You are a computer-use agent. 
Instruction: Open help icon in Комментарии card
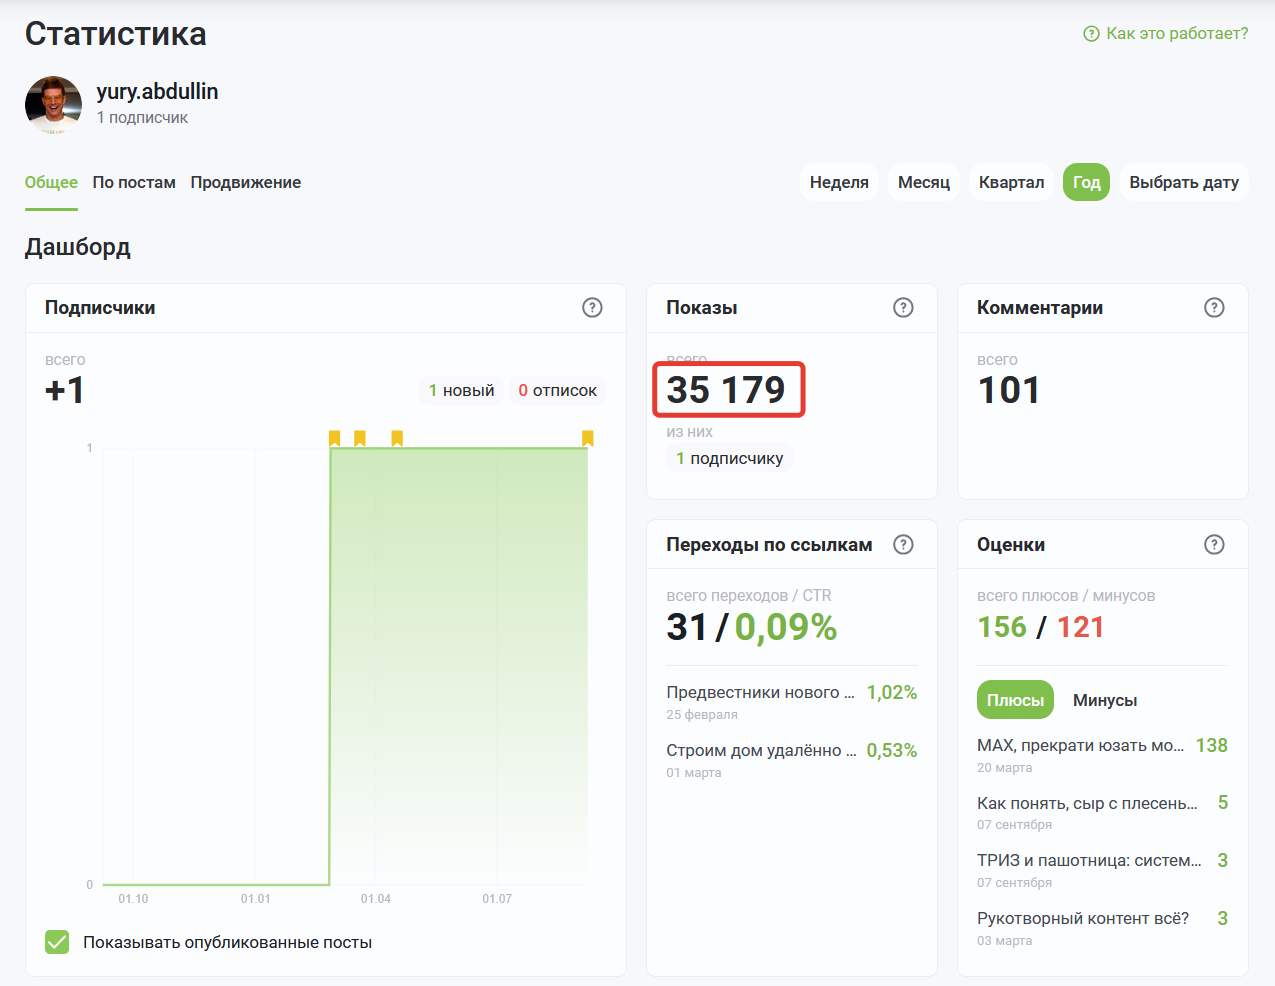tap(1214, 307)
